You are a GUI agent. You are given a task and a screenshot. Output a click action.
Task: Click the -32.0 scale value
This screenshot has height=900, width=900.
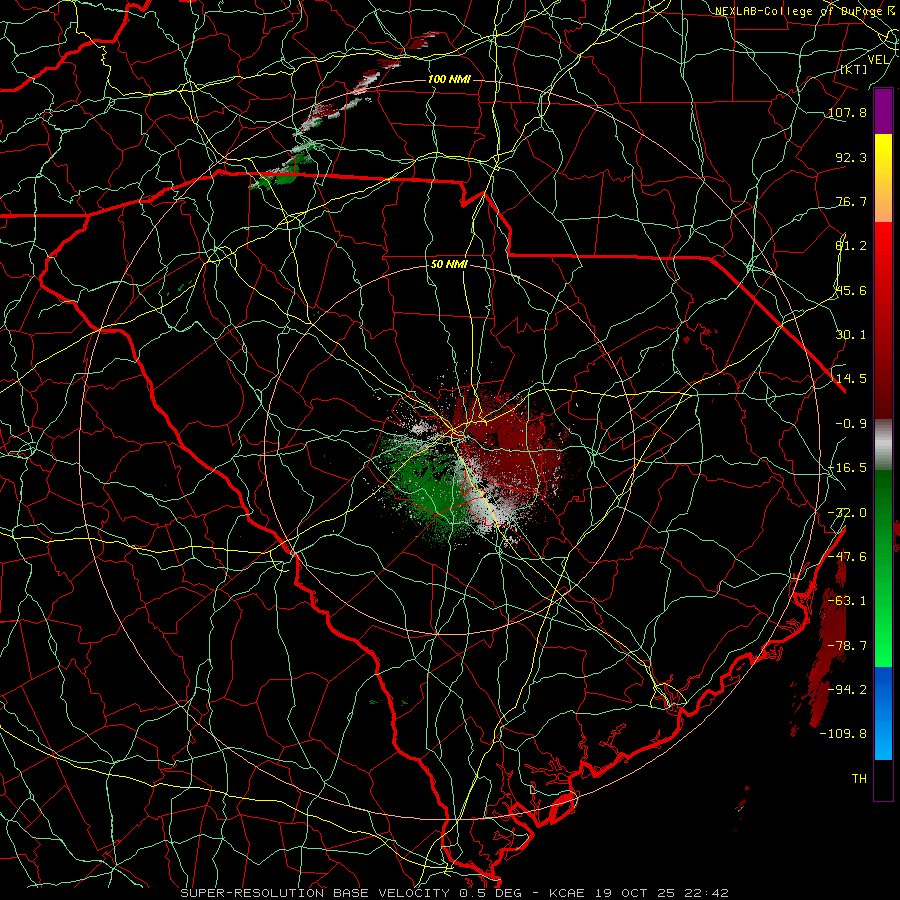click(x=847, y=513)
